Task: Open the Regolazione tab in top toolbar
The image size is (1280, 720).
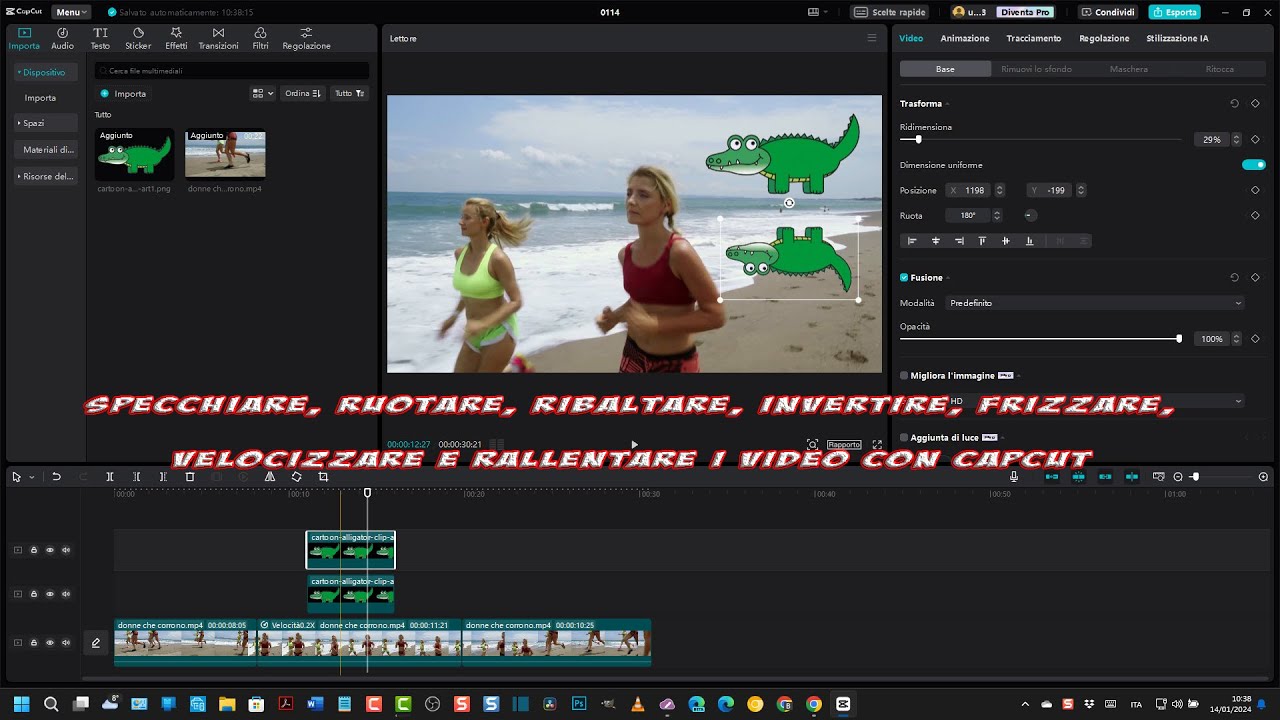Action: [306, 38]
